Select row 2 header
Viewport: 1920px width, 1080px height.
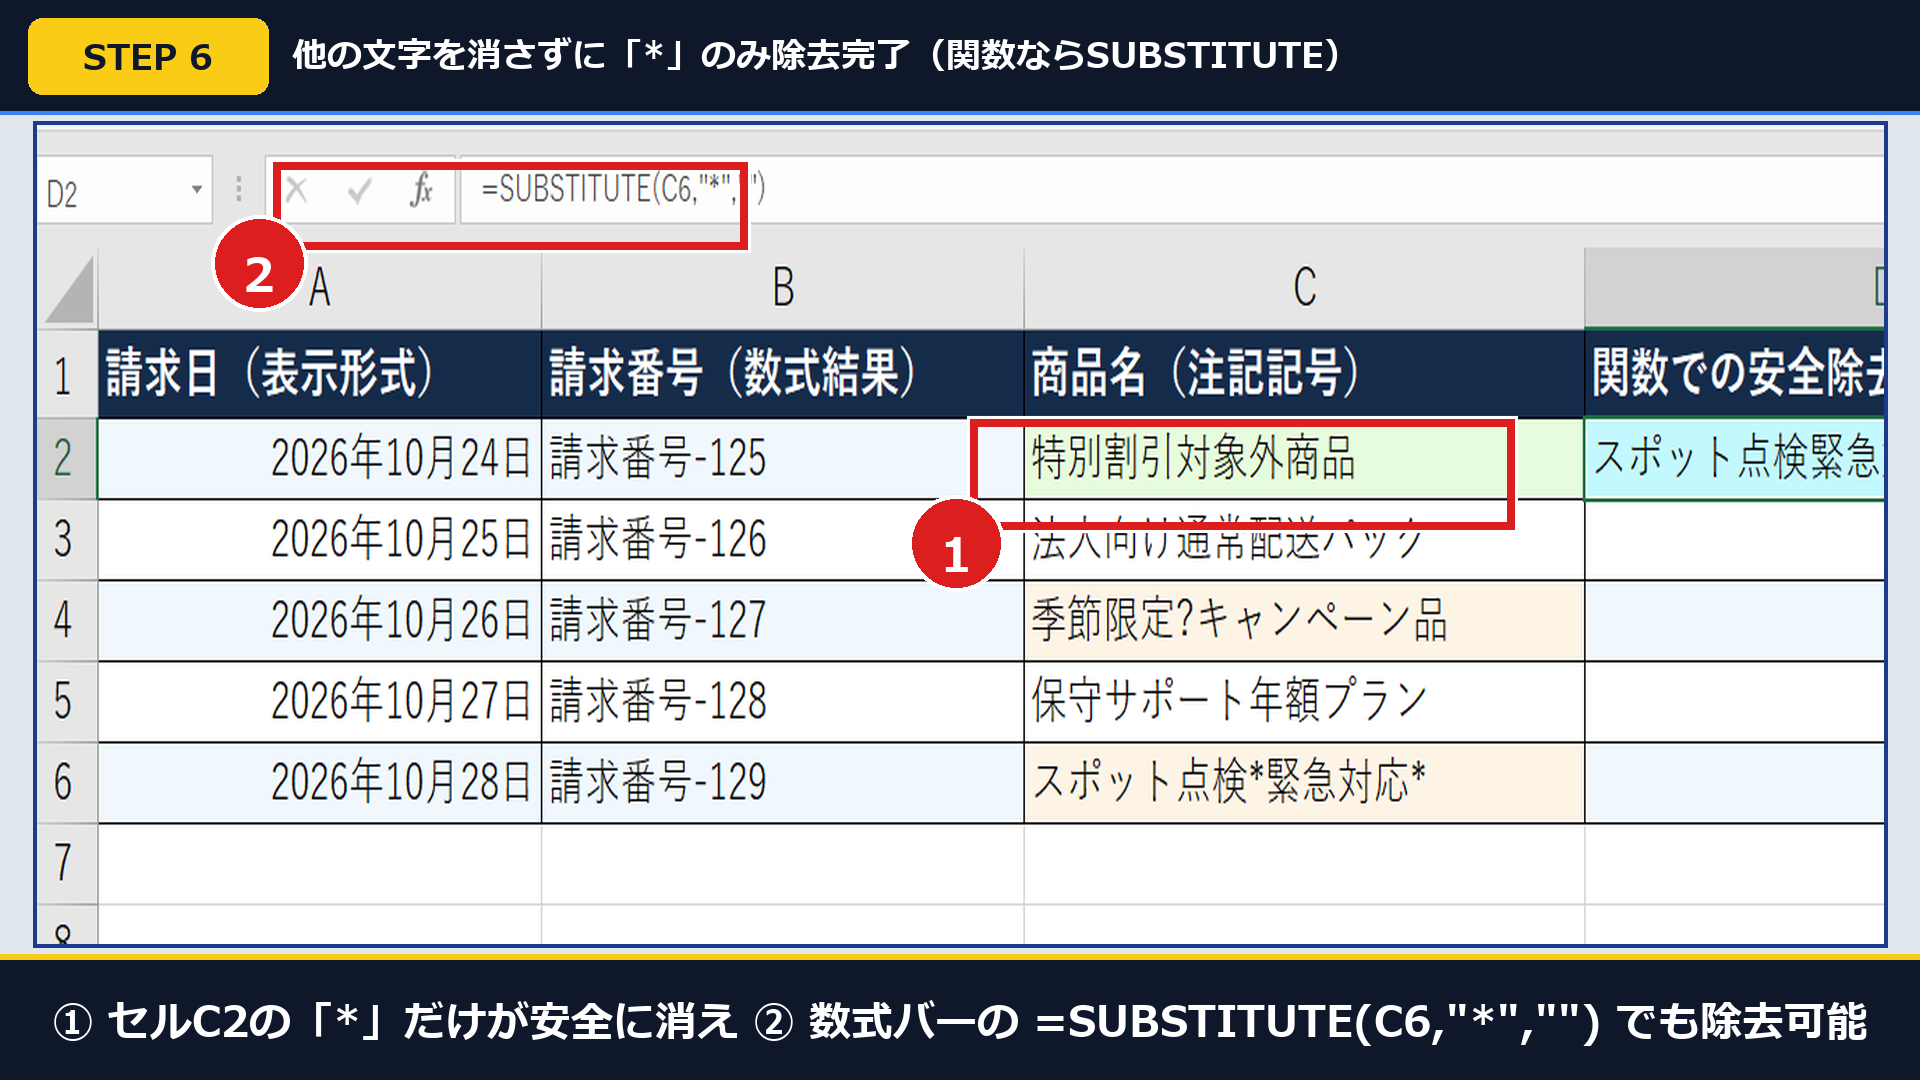pyautogui.click(x=66, y=458)
